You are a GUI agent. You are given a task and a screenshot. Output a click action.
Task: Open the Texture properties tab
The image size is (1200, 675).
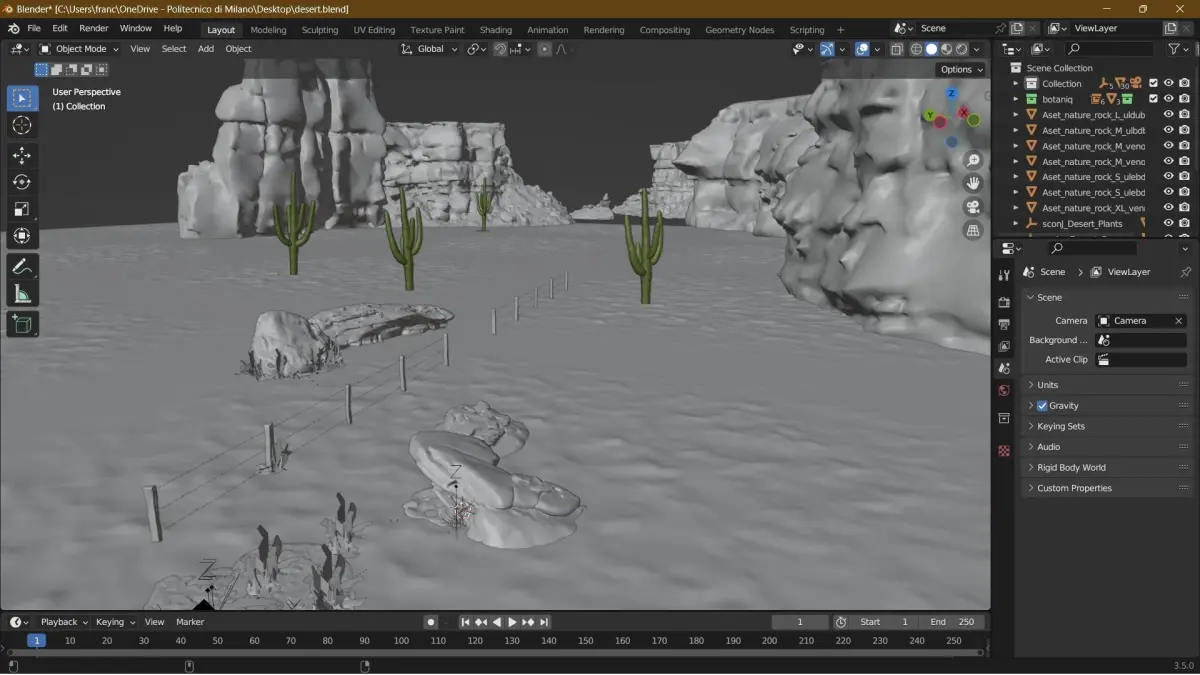tap(1004, 451)
